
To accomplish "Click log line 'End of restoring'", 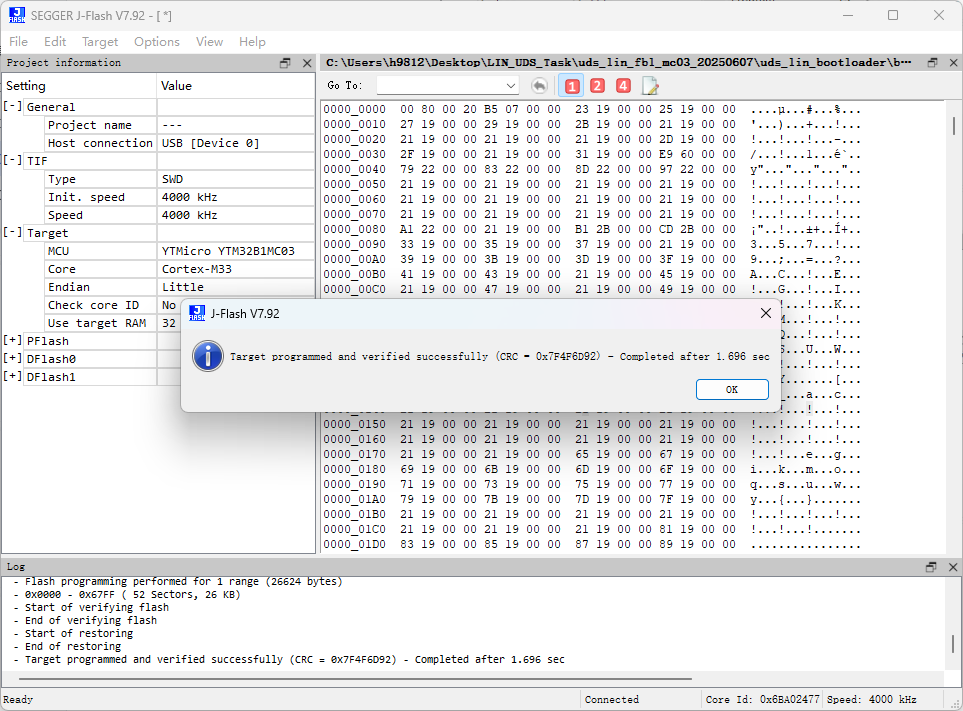I will tap(72, 646).
